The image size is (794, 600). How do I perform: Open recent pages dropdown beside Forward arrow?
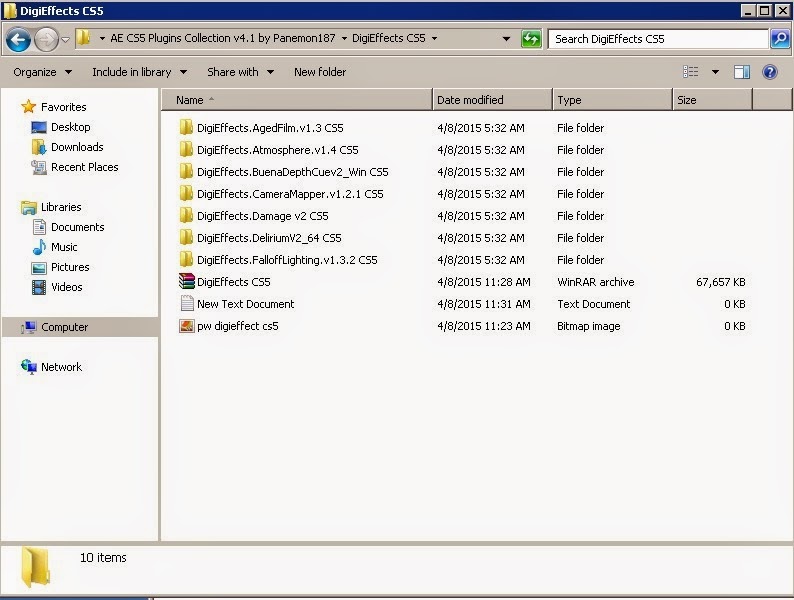coord(65,39)
